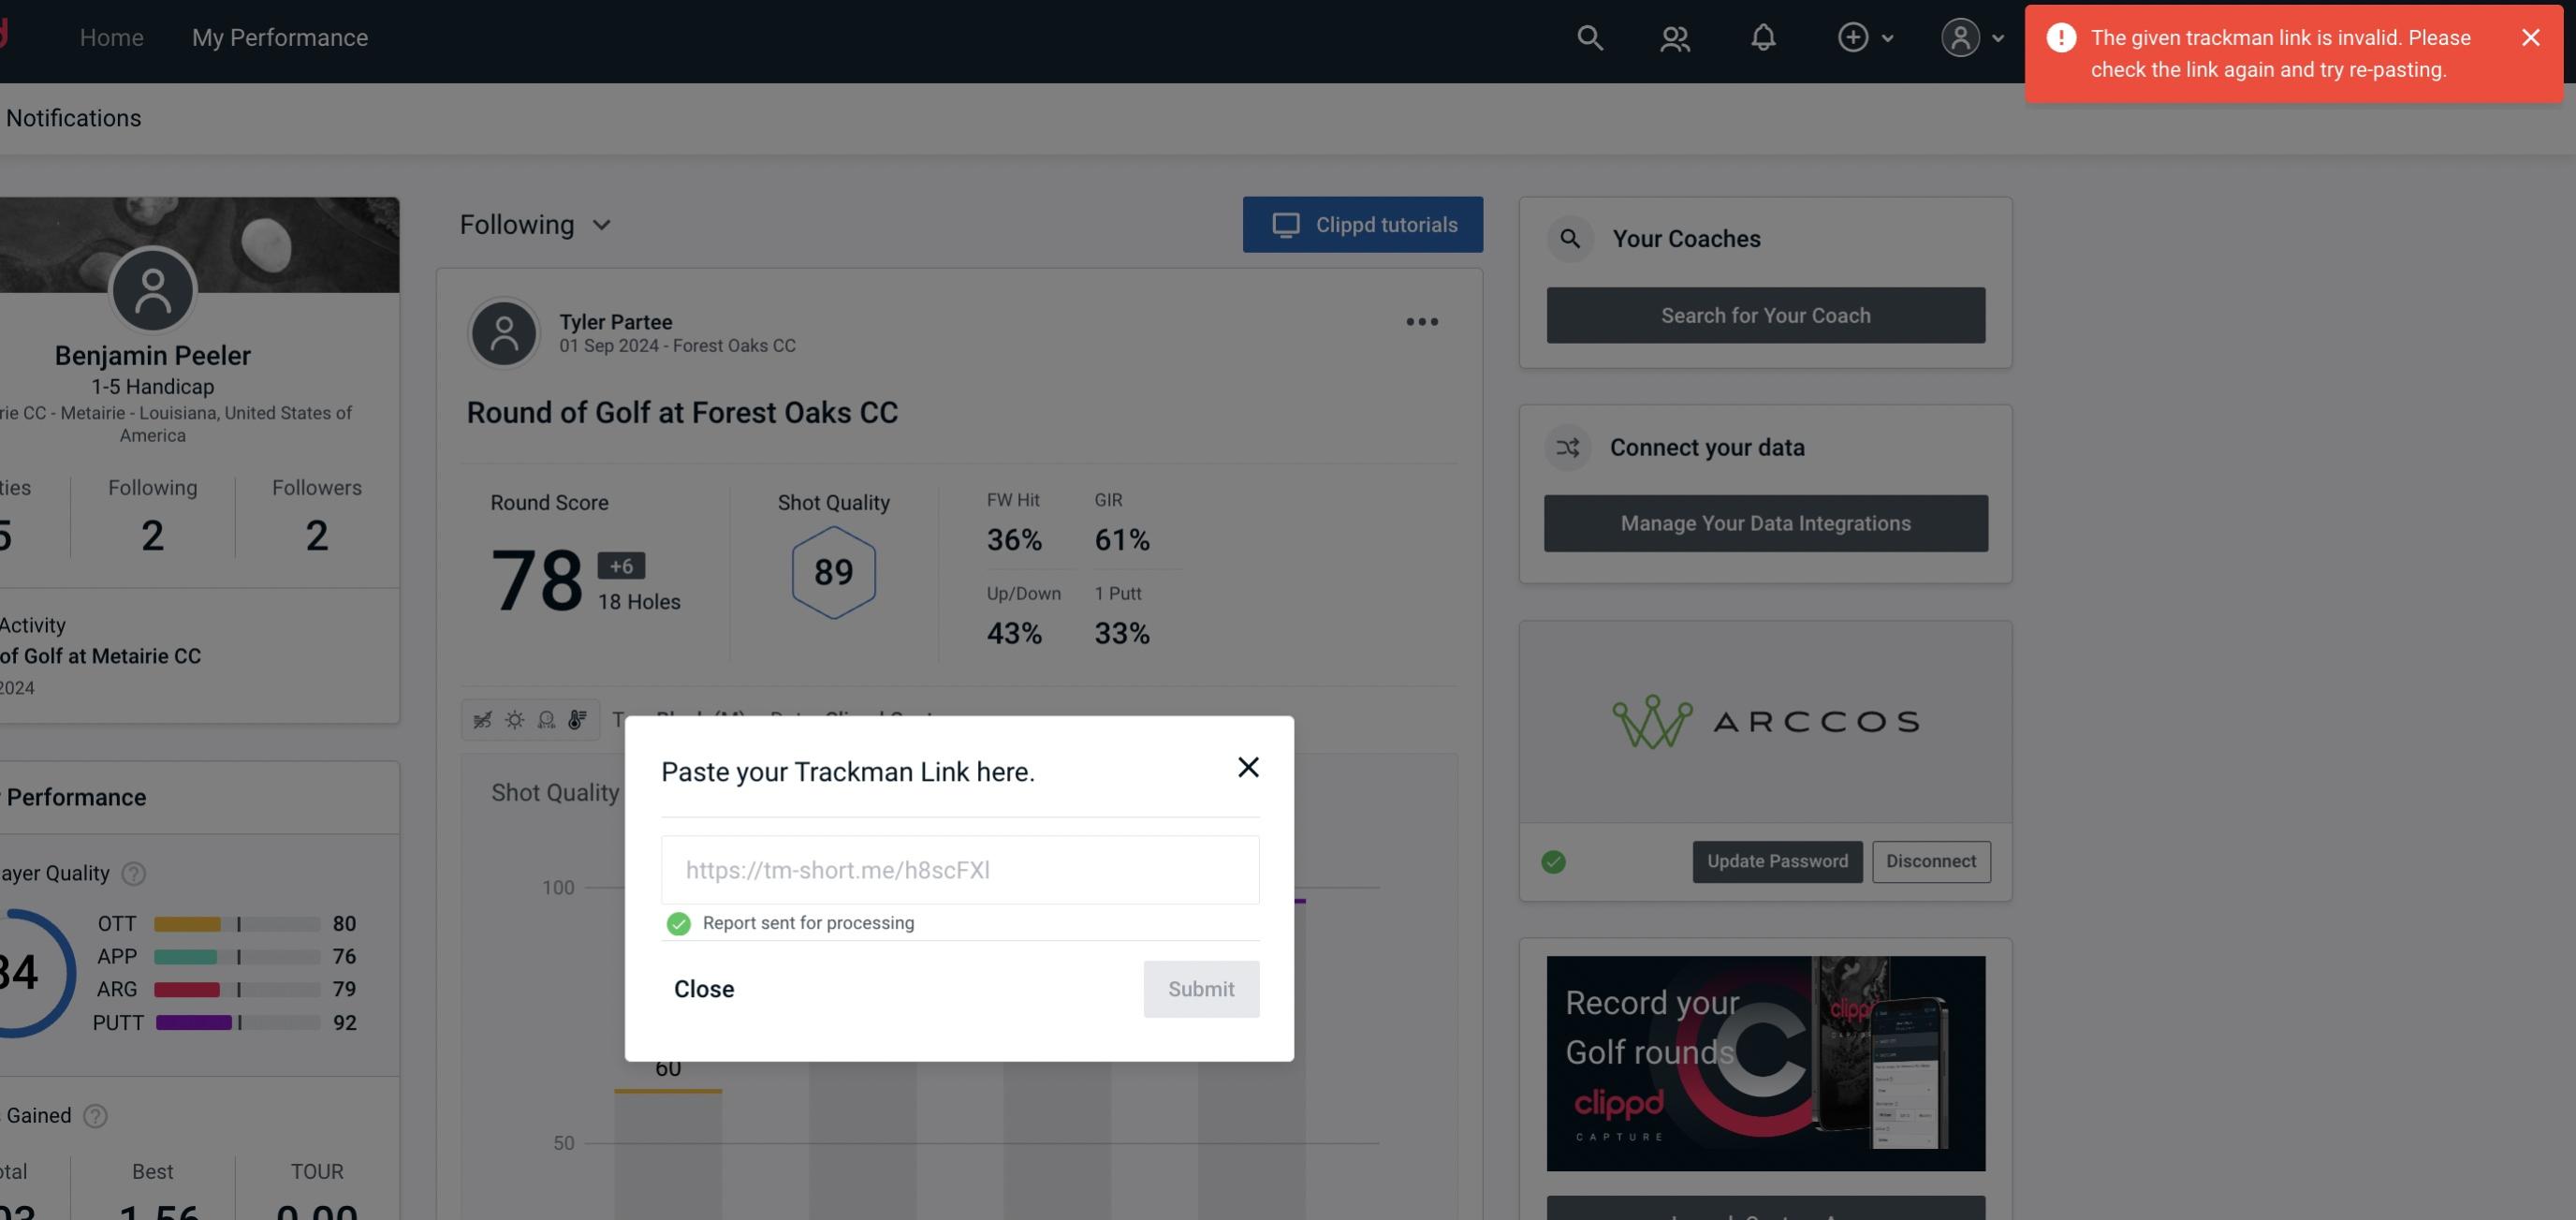
Task: Select the Home menu item
Action: click(x=111, y=37)
